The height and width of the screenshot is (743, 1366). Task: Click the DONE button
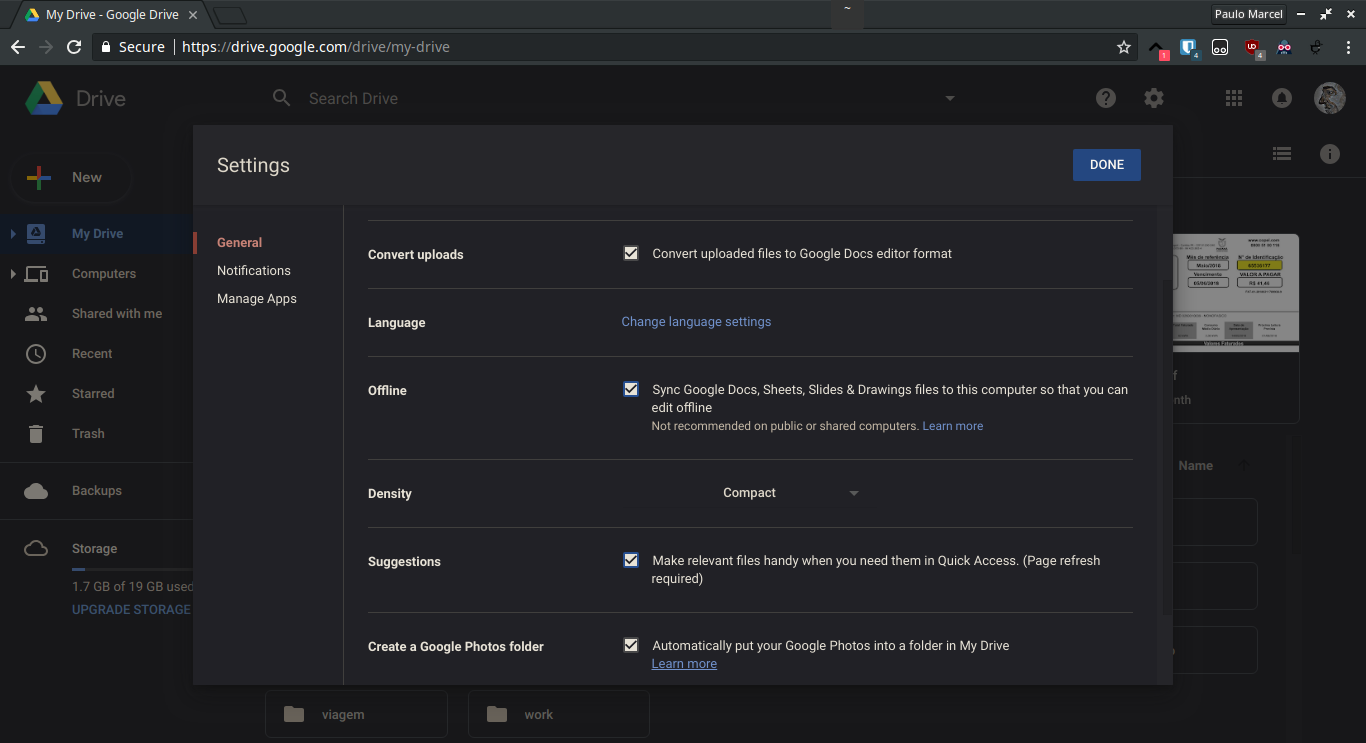point(1107,165)
